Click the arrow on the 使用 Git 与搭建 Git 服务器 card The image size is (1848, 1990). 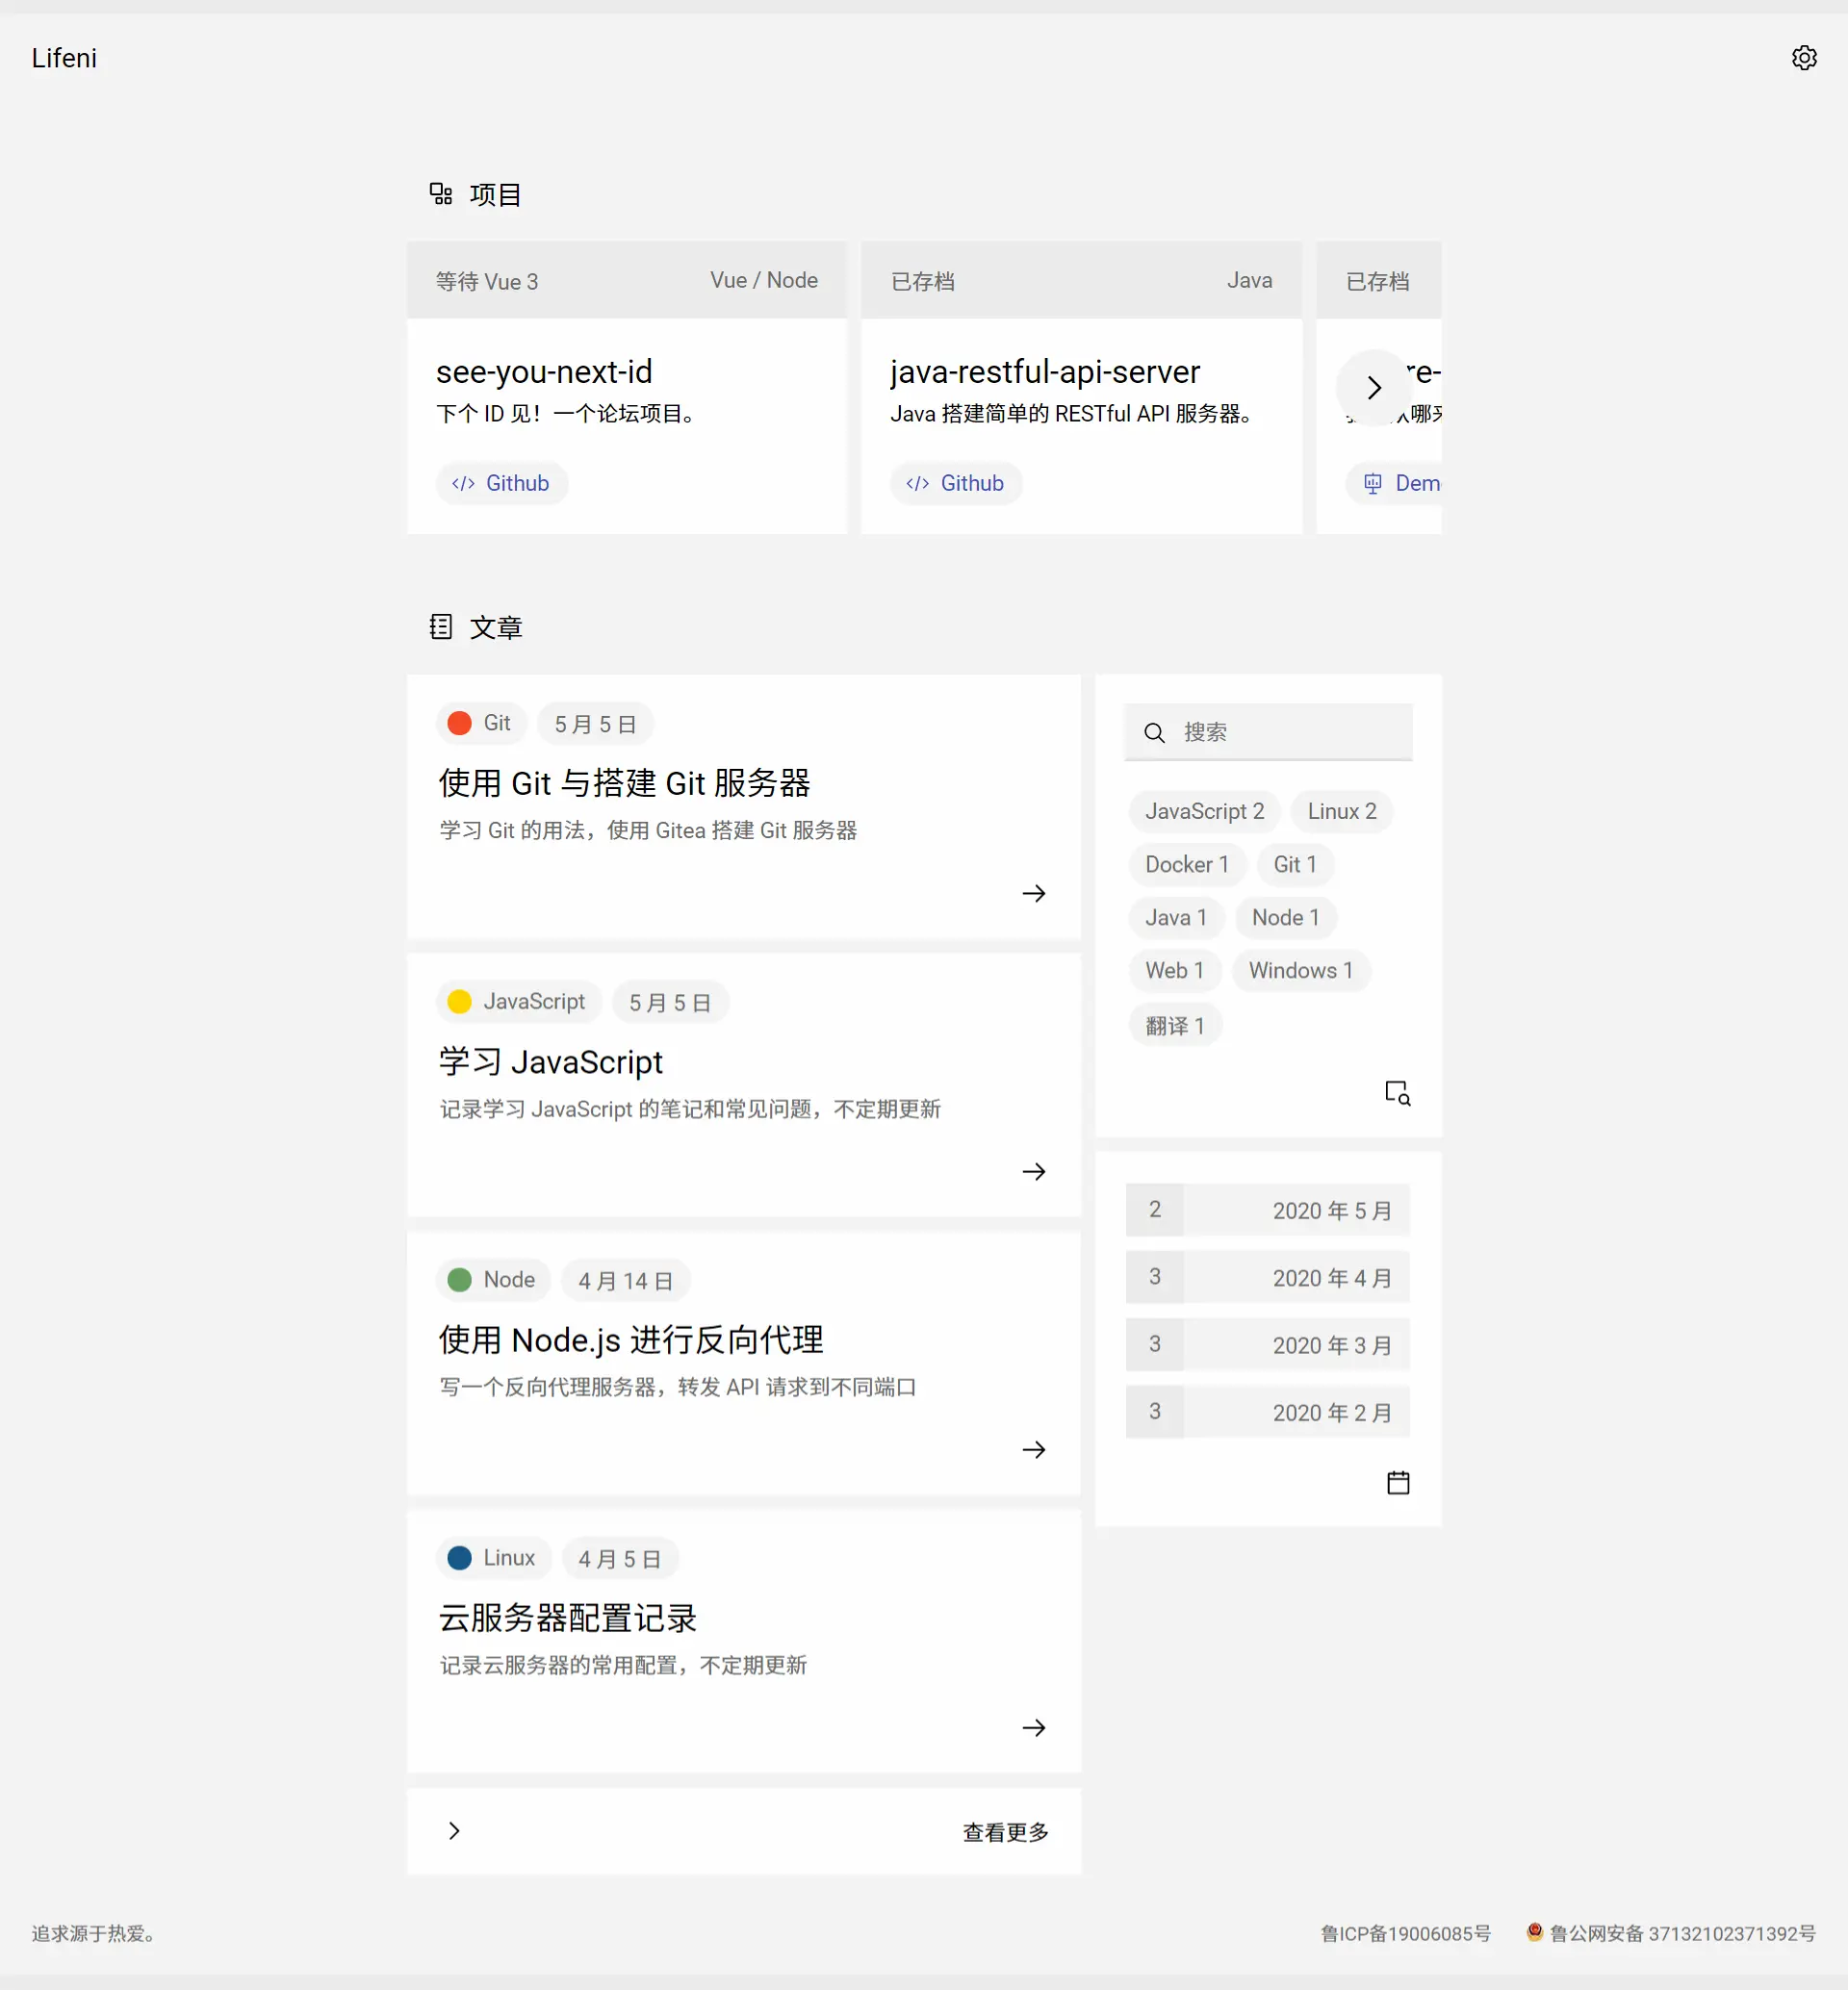pos(1034,893)
